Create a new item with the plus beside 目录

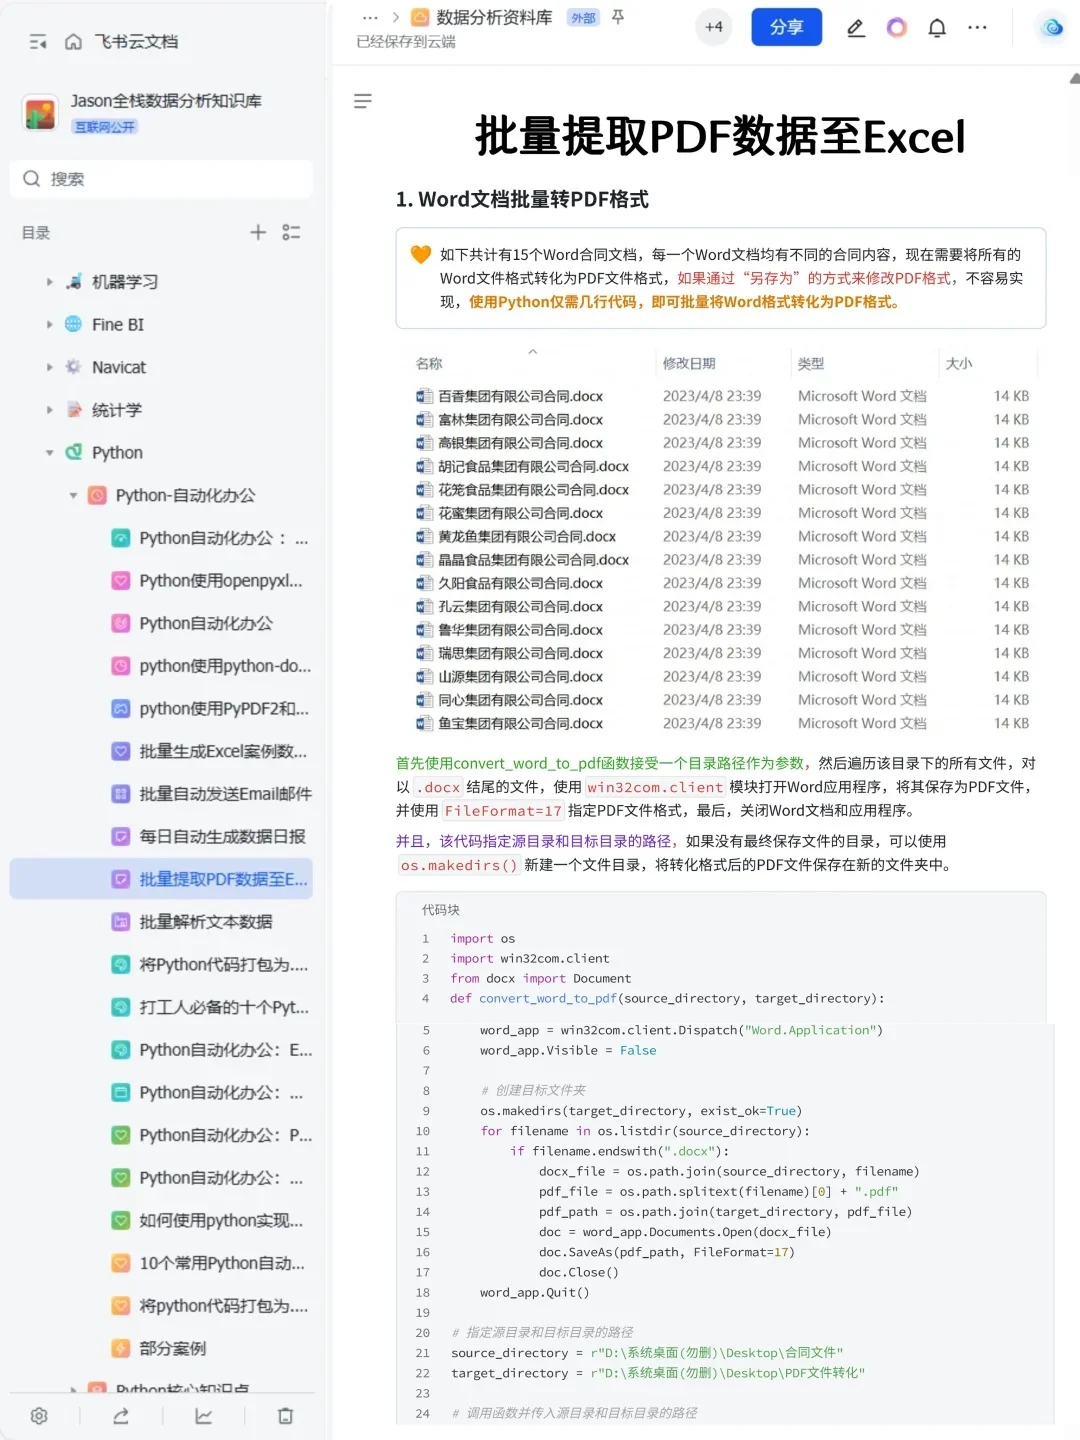(x=257, y=232)
